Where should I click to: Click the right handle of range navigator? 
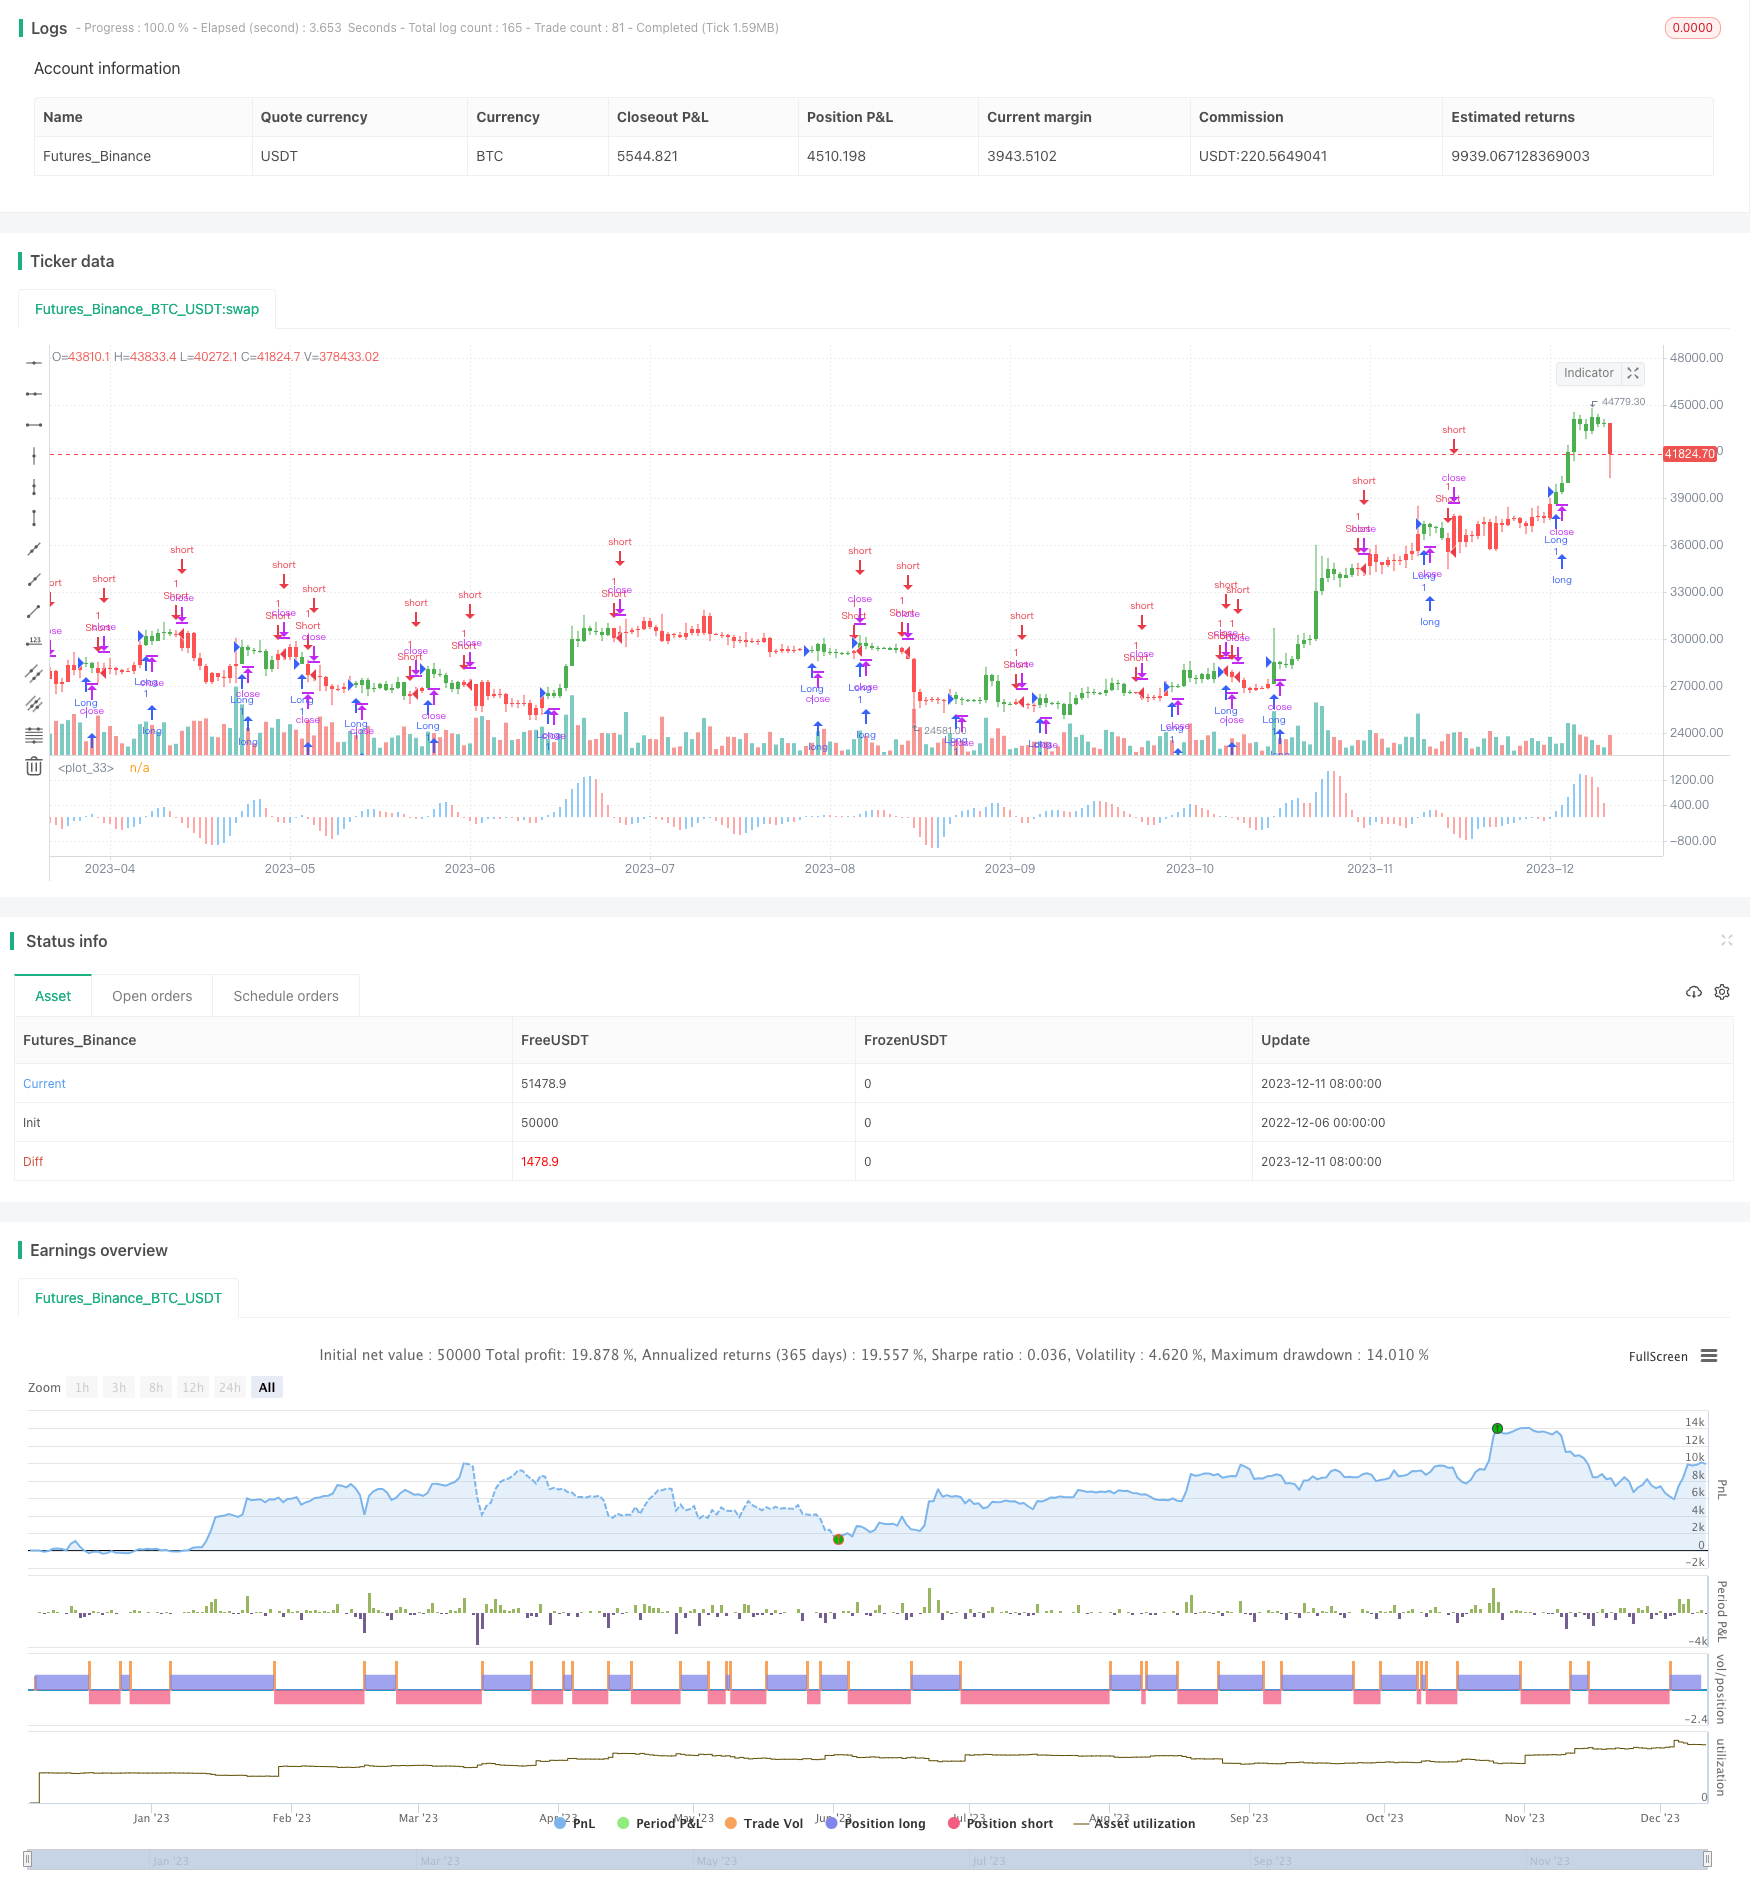1708,1860
